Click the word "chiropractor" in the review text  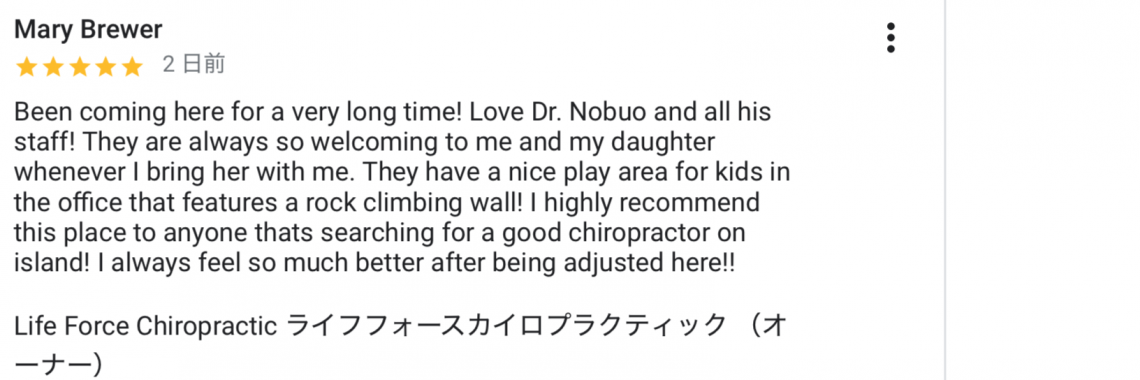[x=637, y=233]
